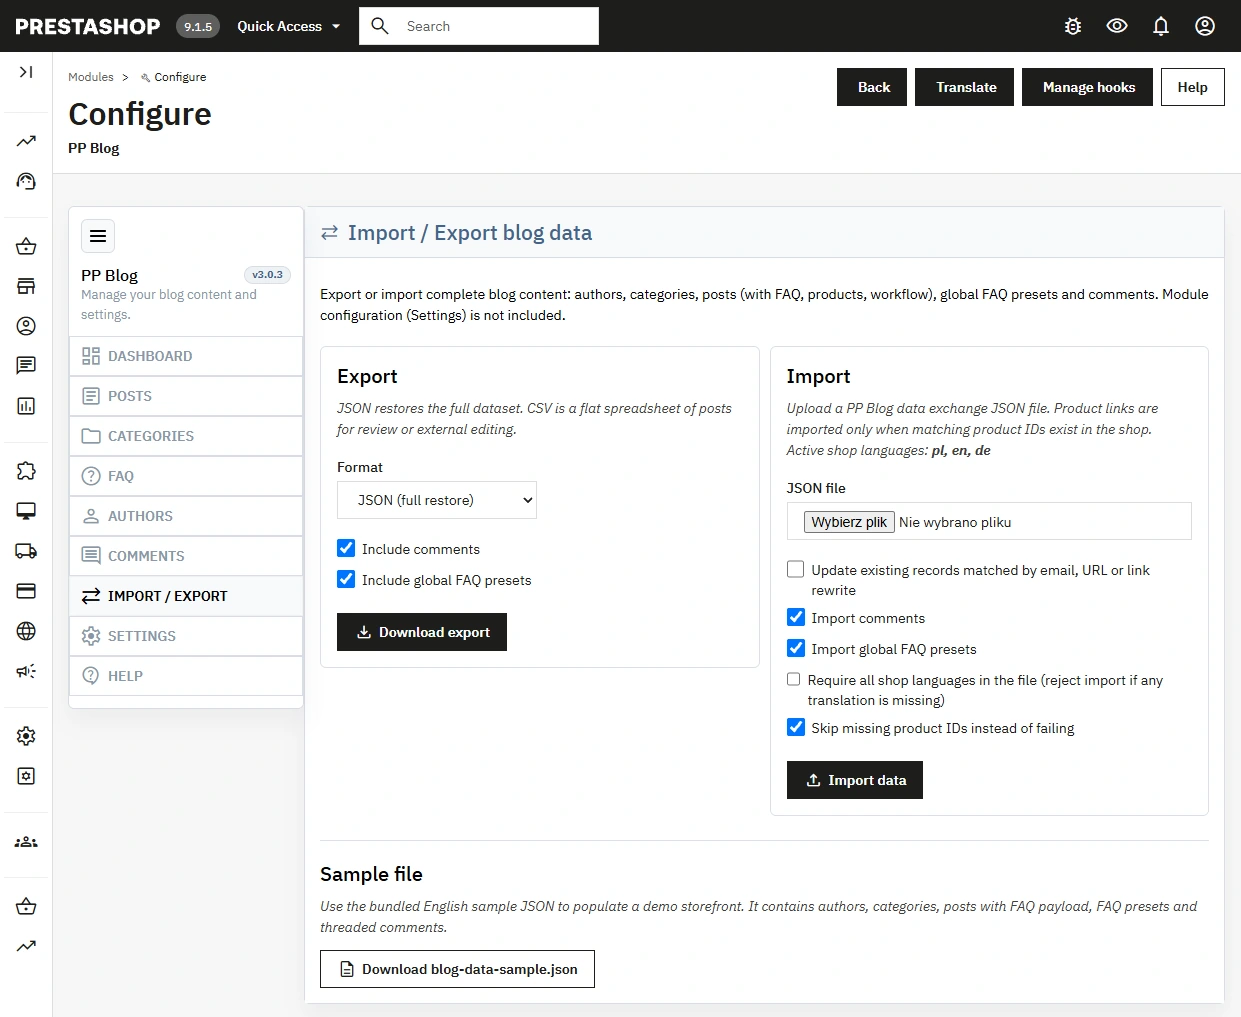Viewport: 1241px width, 1017px height.
Task: Open the international globe icon
Action: (x=26, y=631)
